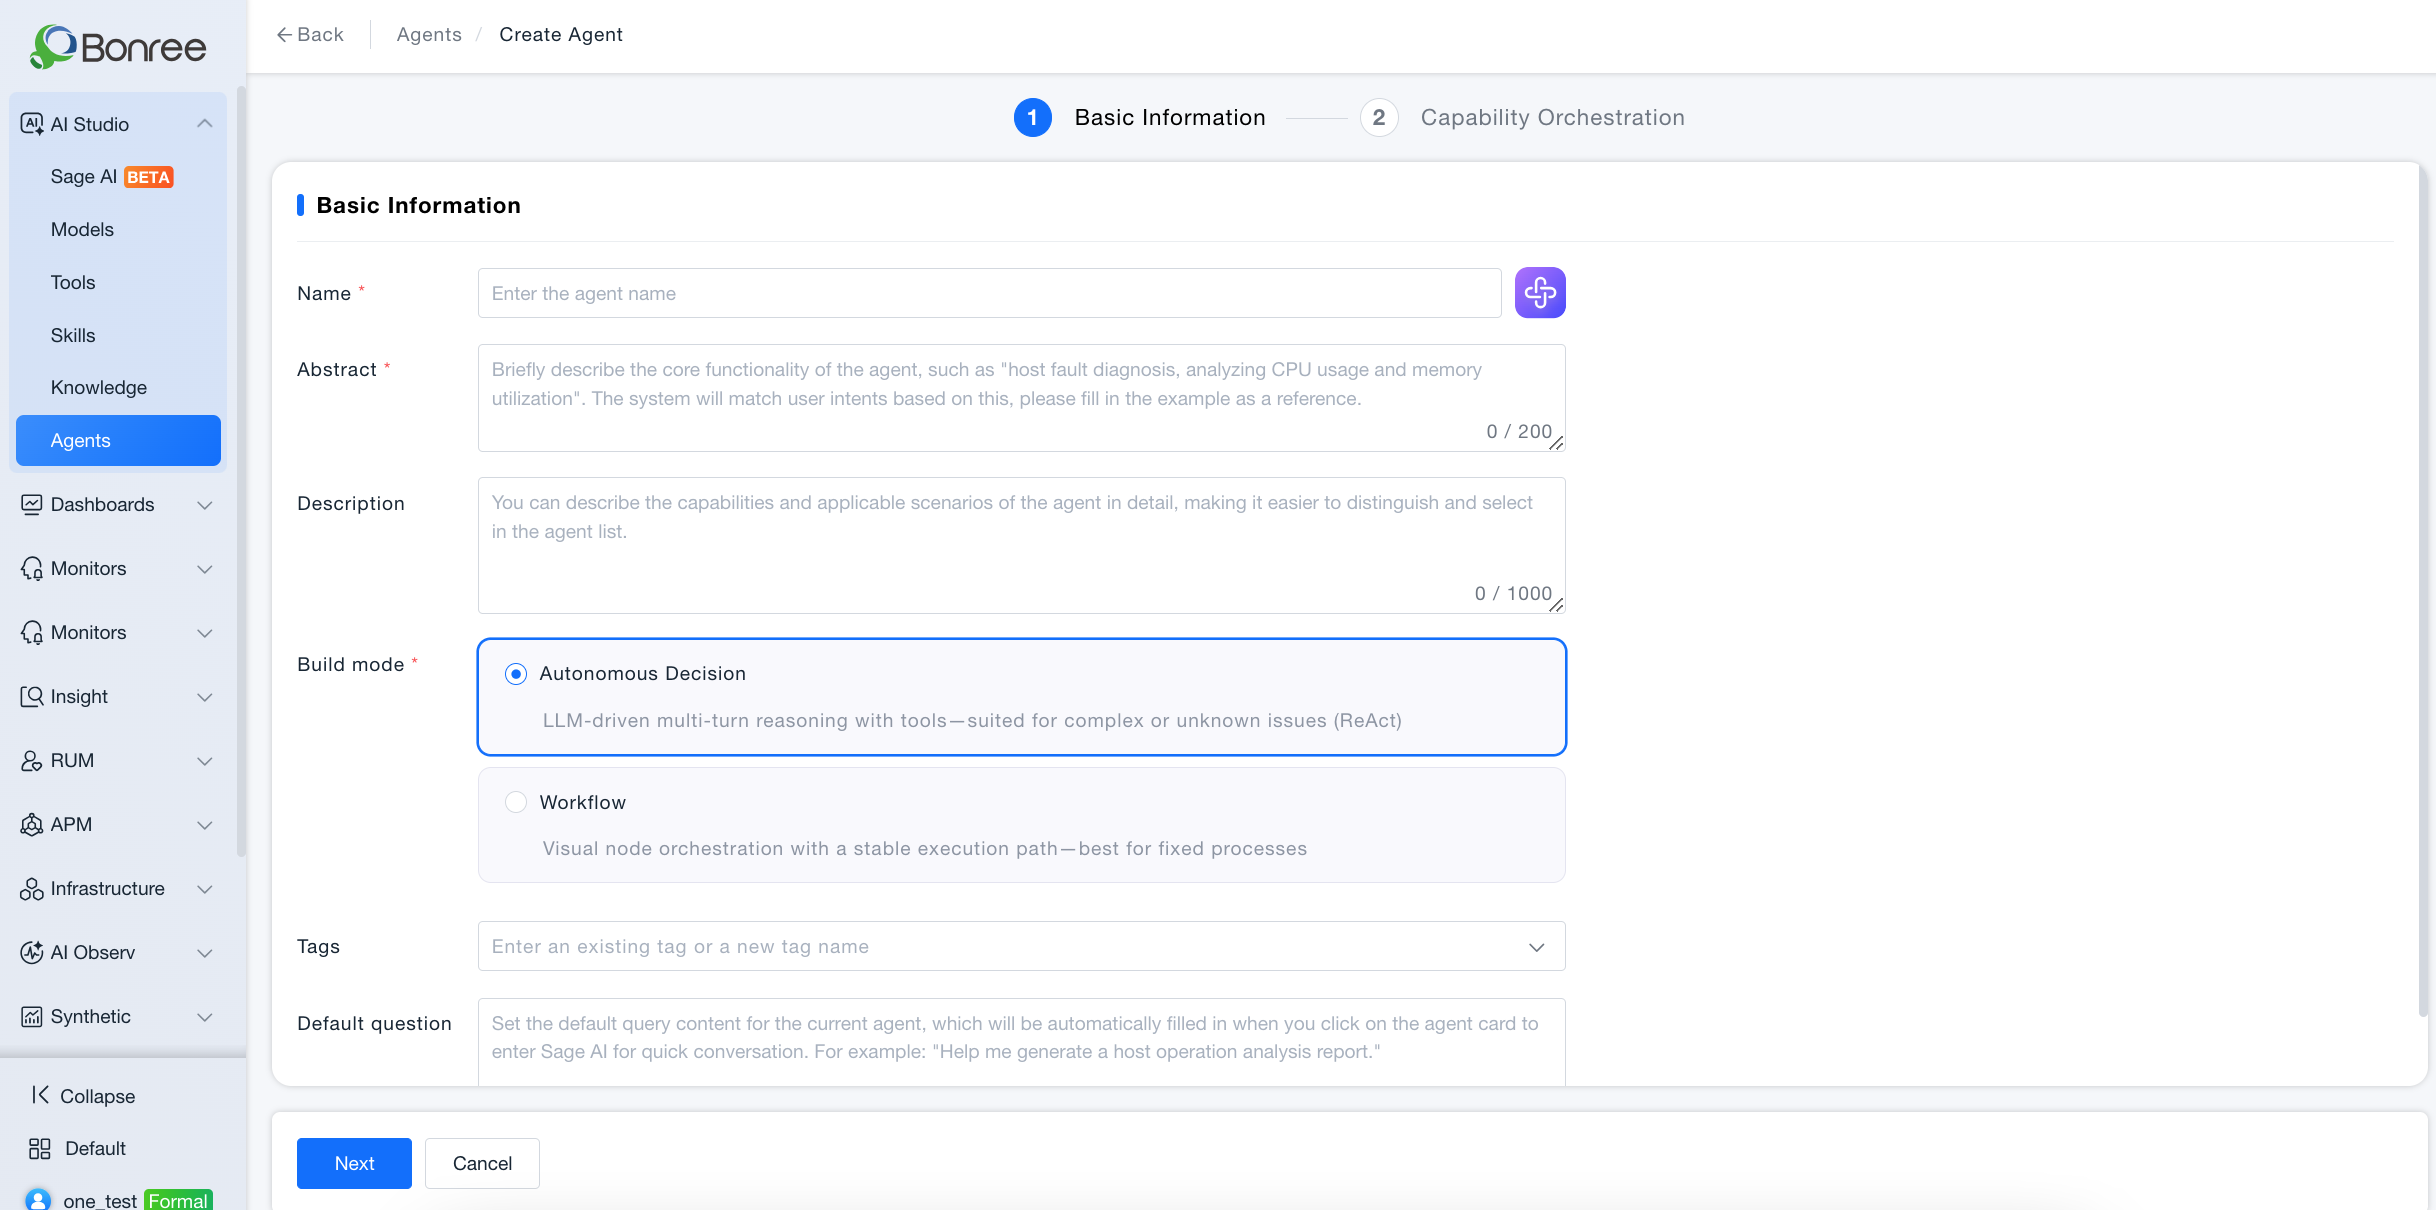Focus the Tags input field

[1021, 946]
